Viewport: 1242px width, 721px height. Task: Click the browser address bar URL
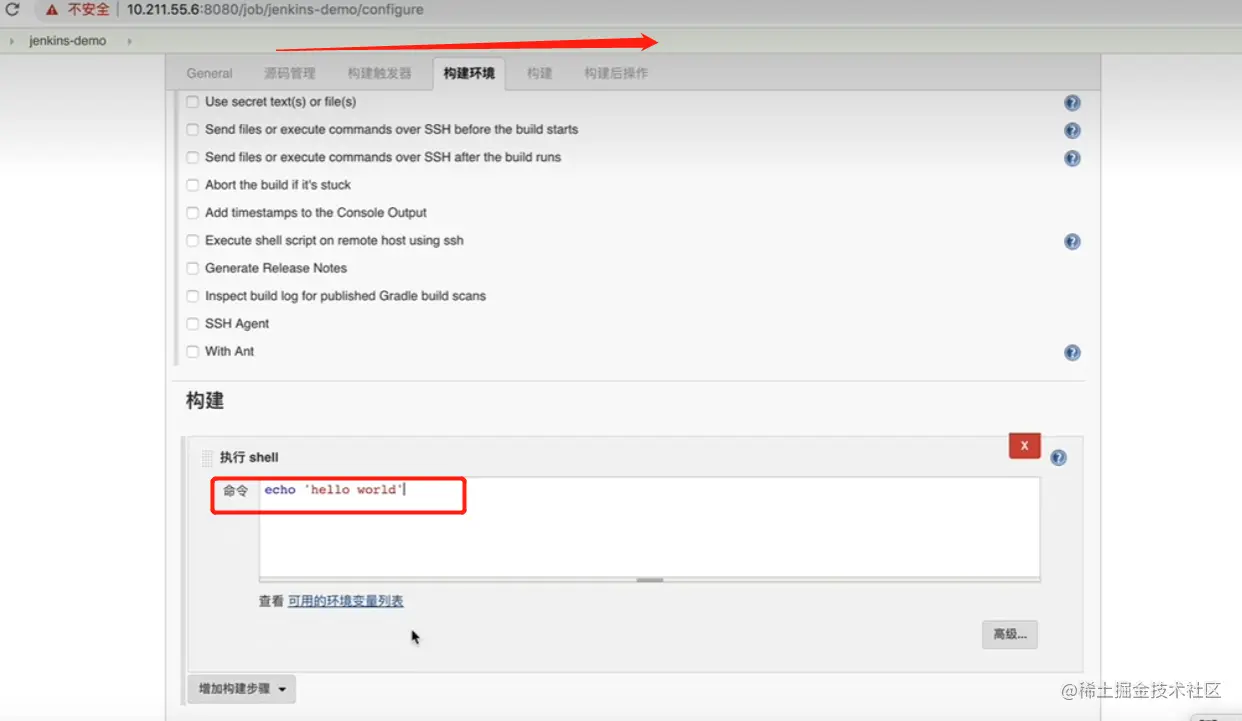[275, 10]
